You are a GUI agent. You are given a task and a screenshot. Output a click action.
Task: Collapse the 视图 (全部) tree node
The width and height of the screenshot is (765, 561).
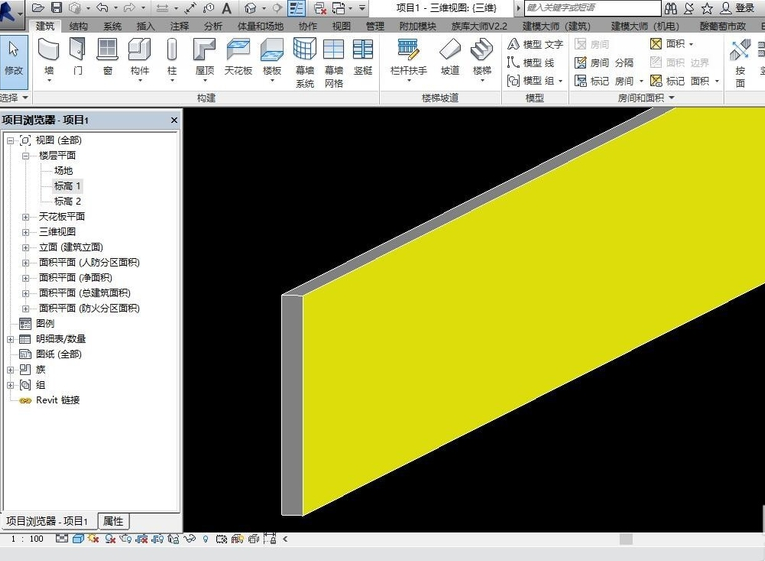coord(10,140)
